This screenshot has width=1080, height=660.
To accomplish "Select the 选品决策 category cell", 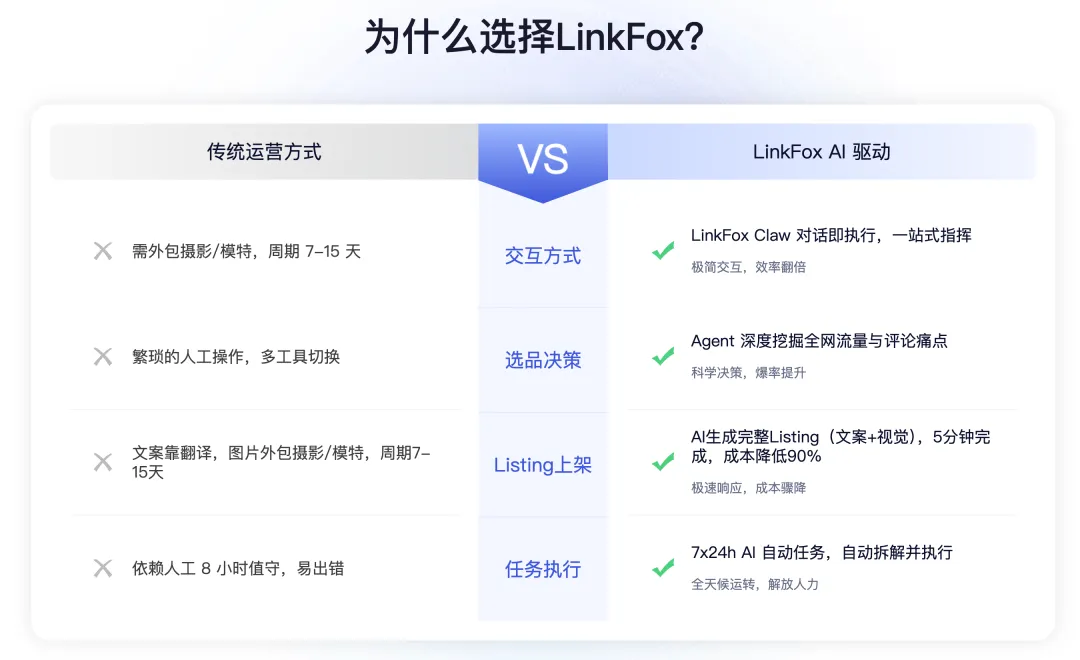I will (543, 360).
